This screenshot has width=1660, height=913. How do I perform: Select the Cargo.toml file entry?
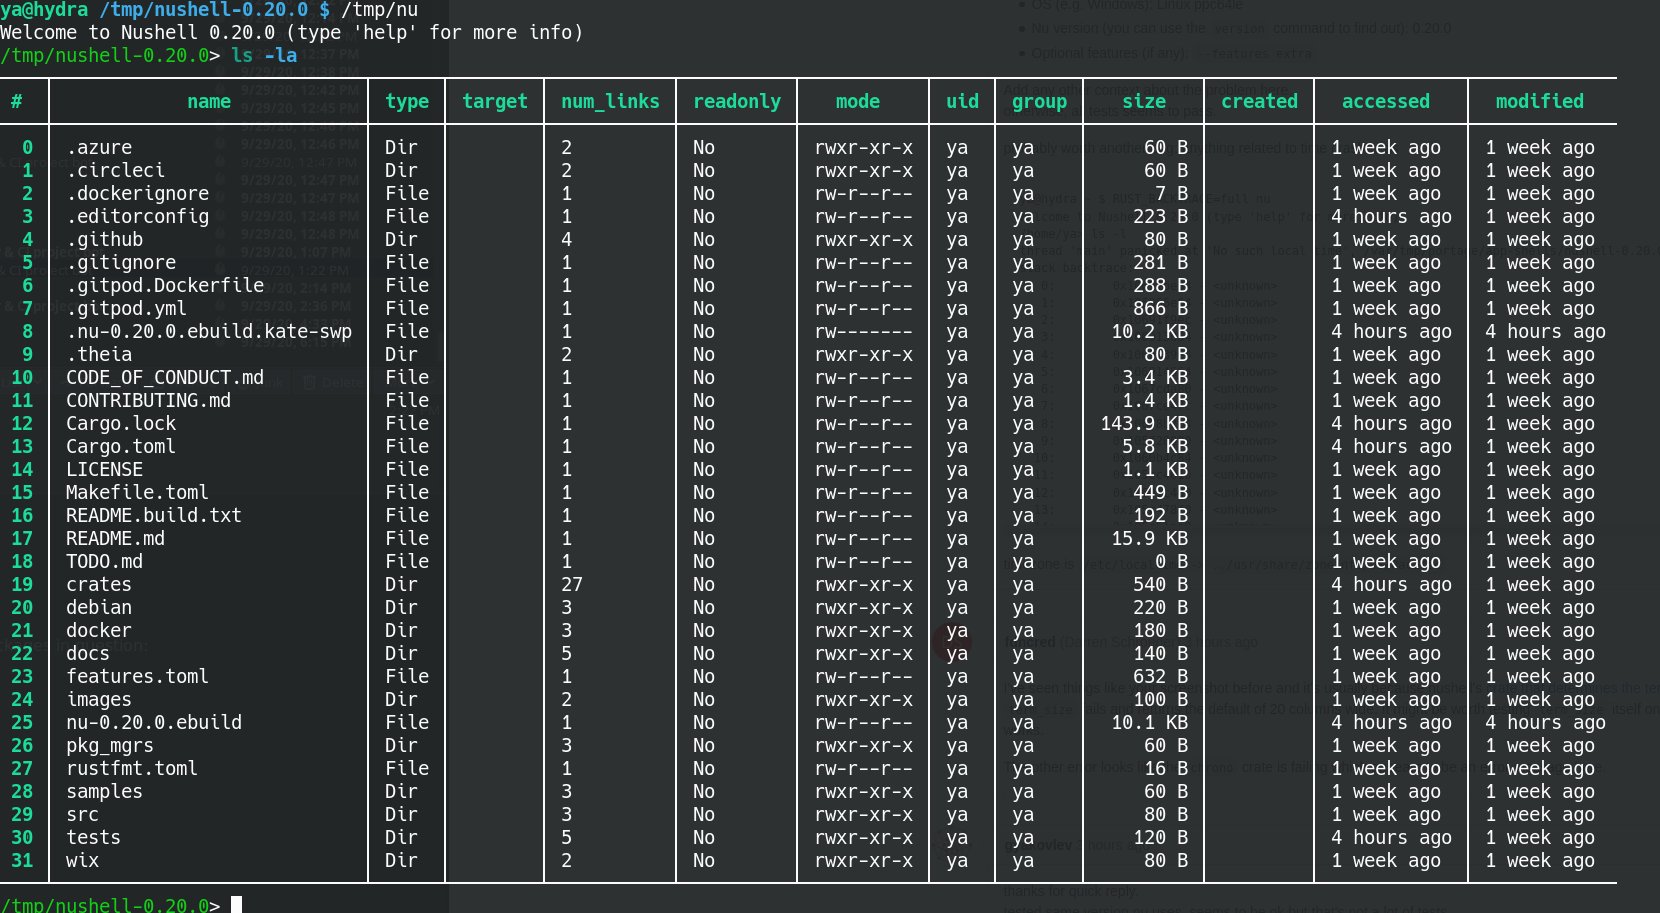[120, 446]
